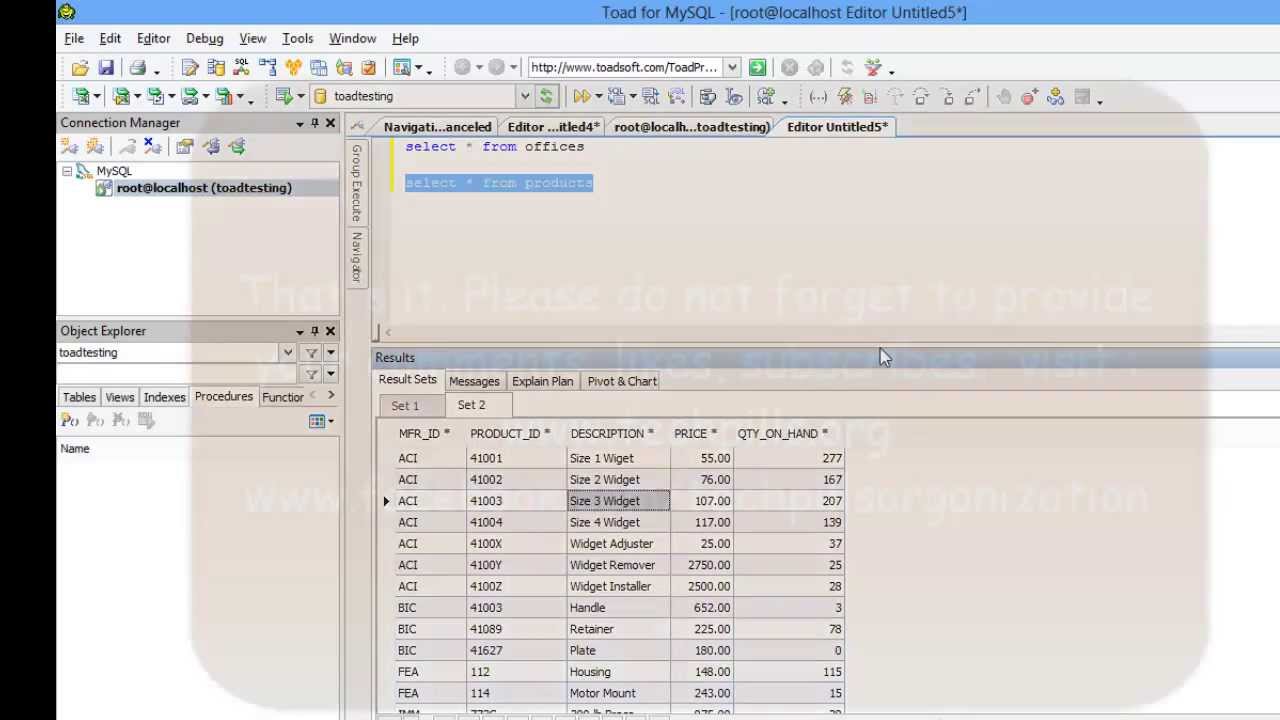Switch to the Explain Plan tab
The height and width of the screenshot is (720, 1280).
pyautogui.click(x=542, y=381)
